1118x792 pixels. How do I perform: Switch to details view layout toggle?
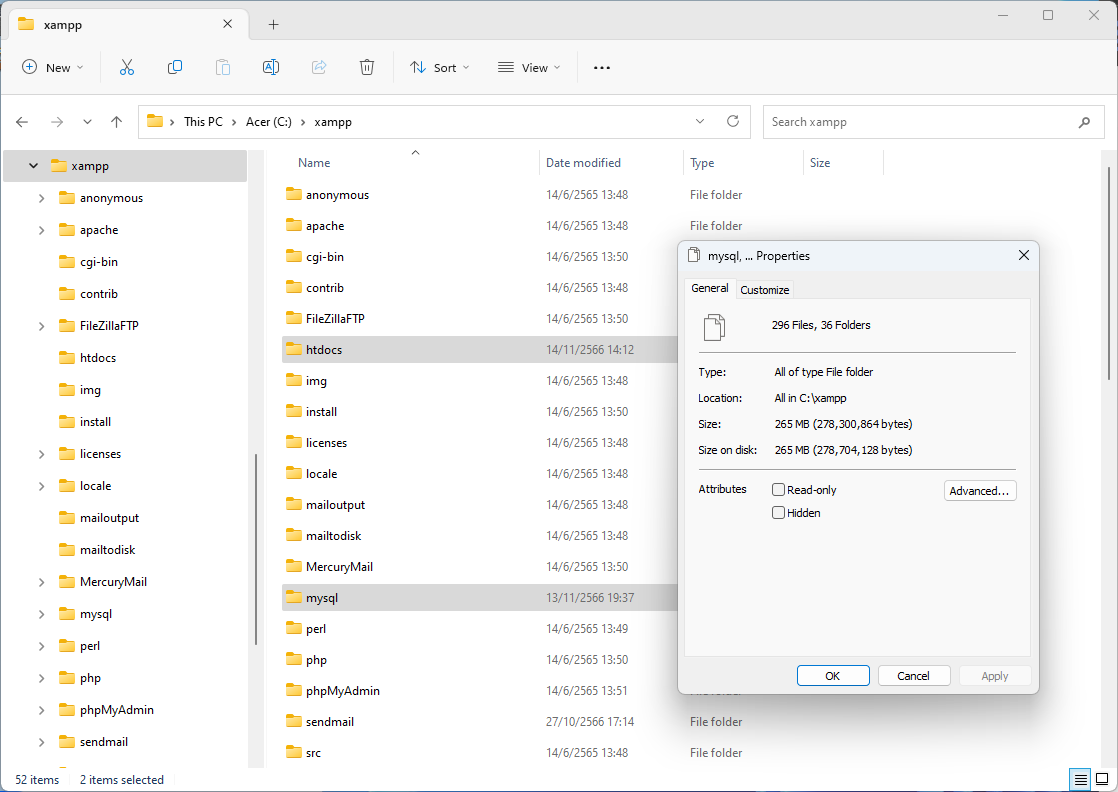1080,779
